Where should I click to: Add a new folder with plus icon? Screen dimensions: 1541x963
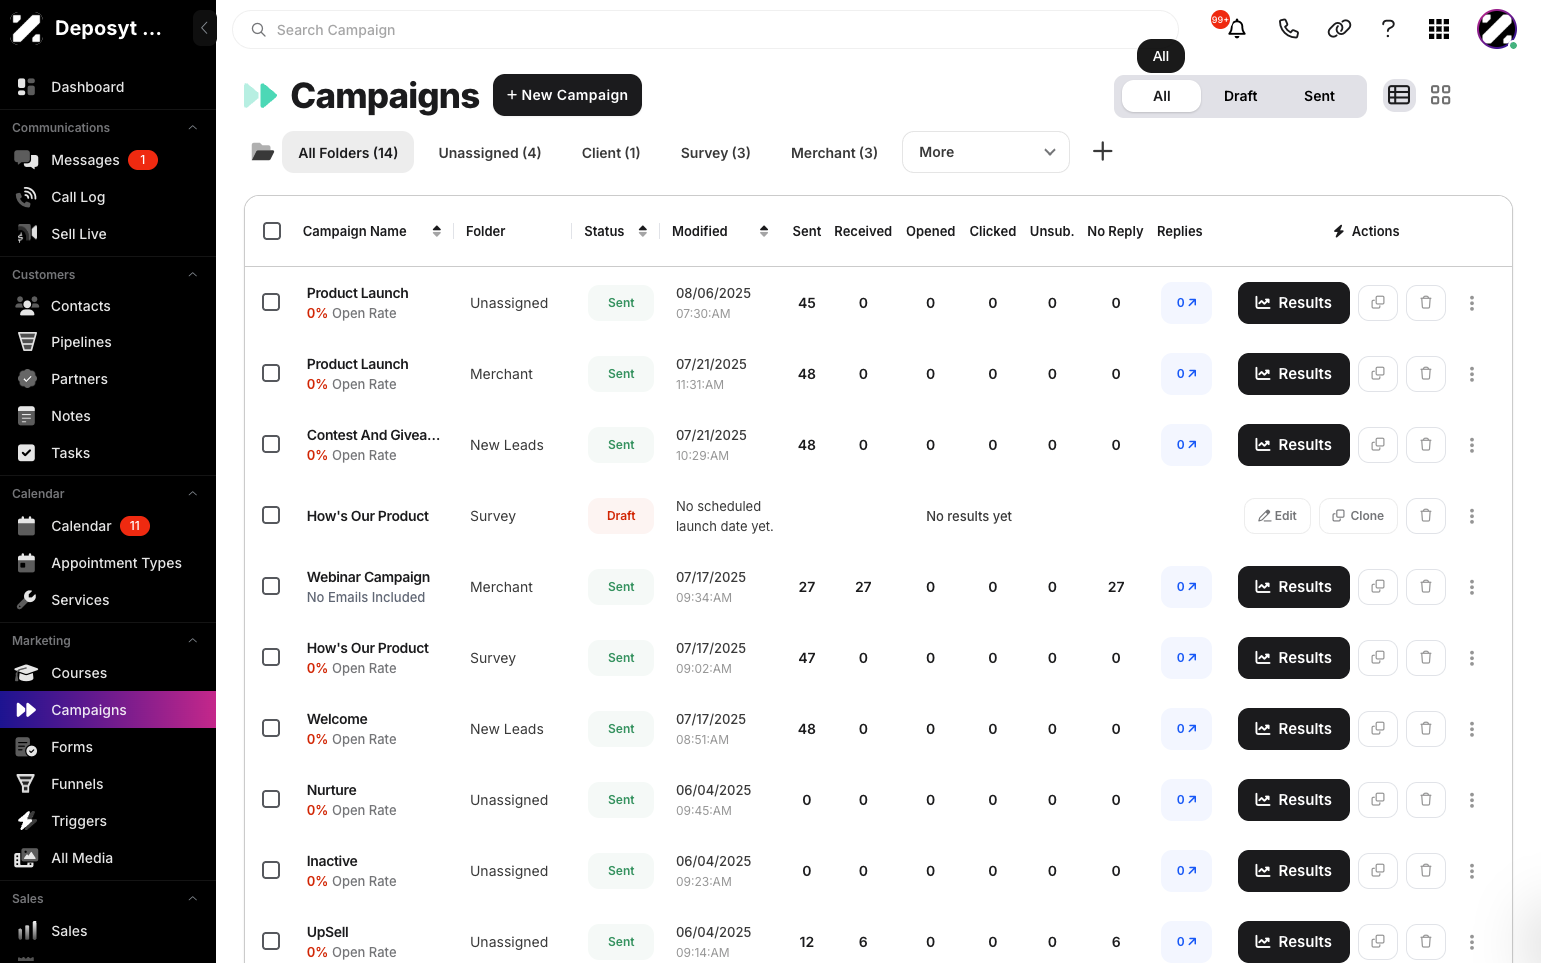(x=1102, y=151)
